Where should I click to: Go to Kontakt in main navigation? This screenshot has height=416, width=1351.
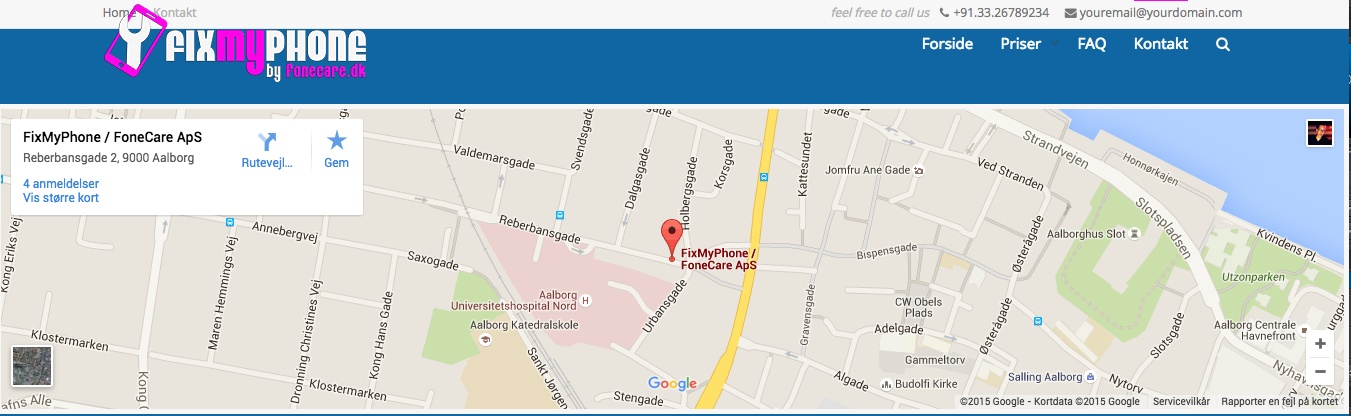click(1161, 44)
